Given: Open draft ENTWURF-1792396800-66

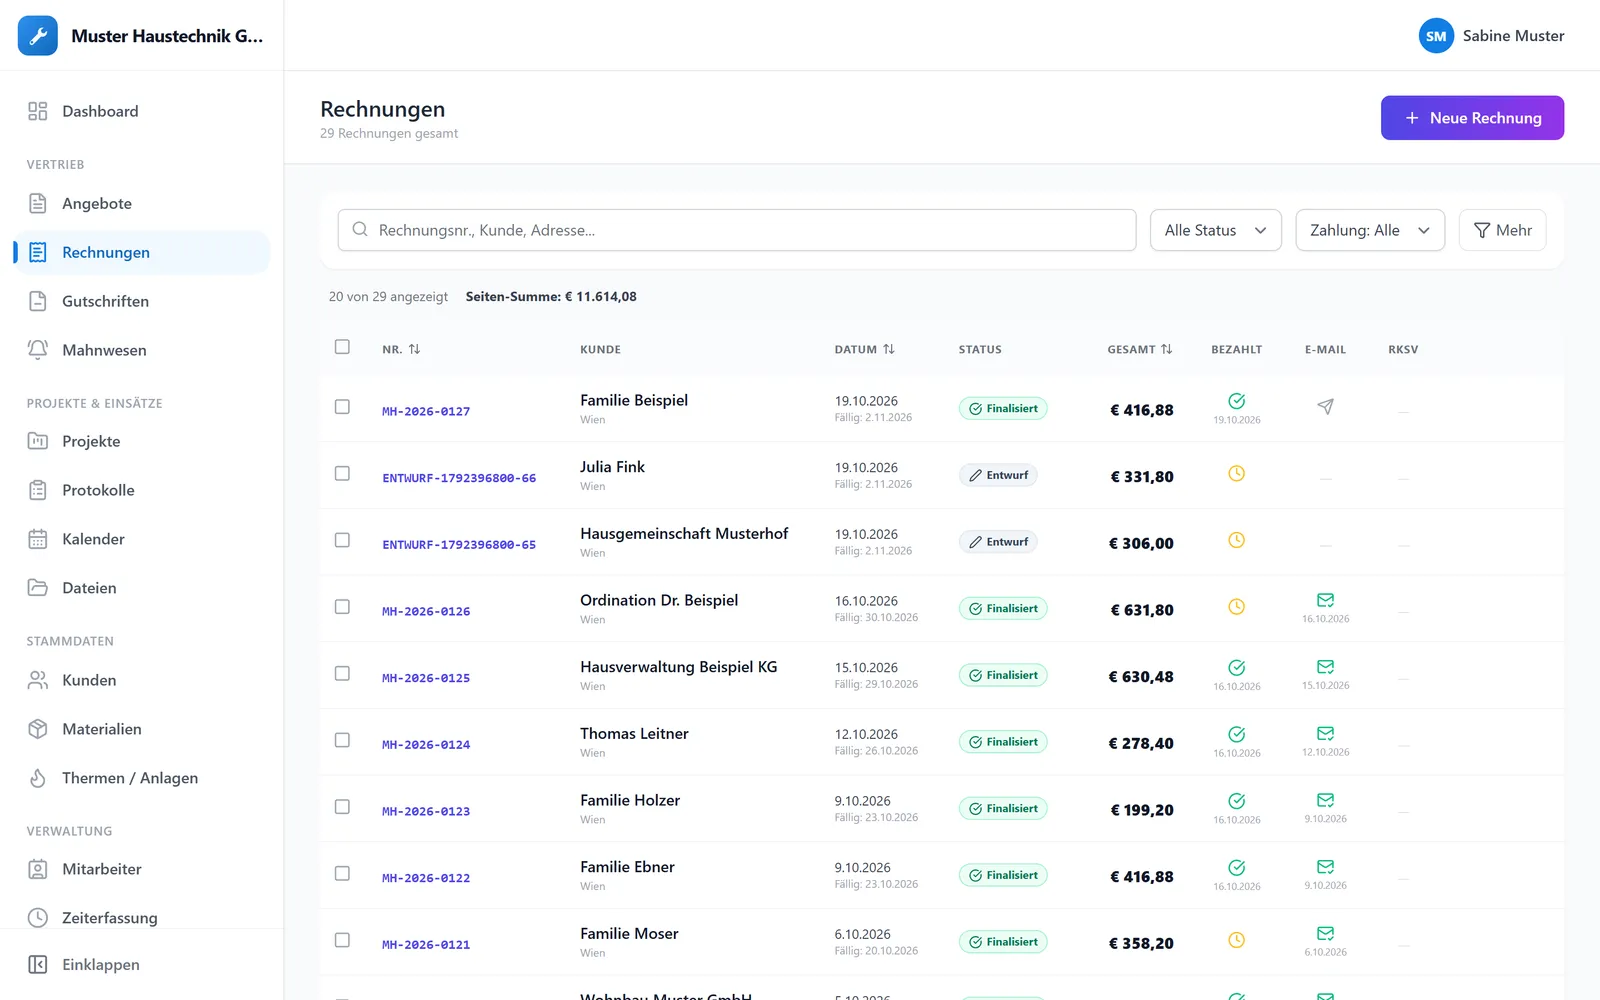Looking at the screenshot, I should point(459,478).
